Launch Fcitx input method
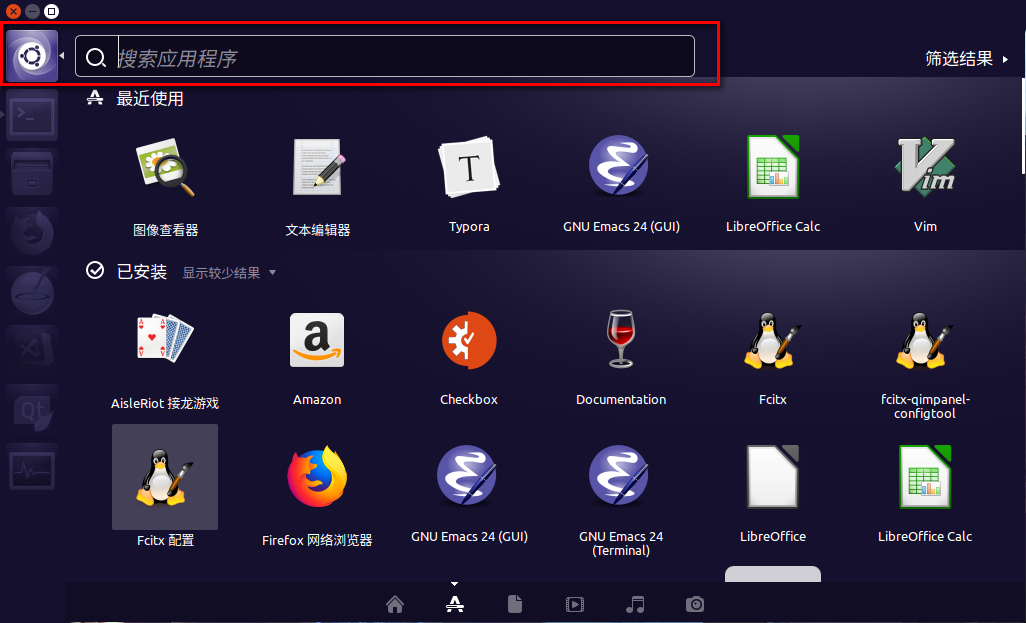This screenshot has height=623, width=1026. click(x=773, y=340)
